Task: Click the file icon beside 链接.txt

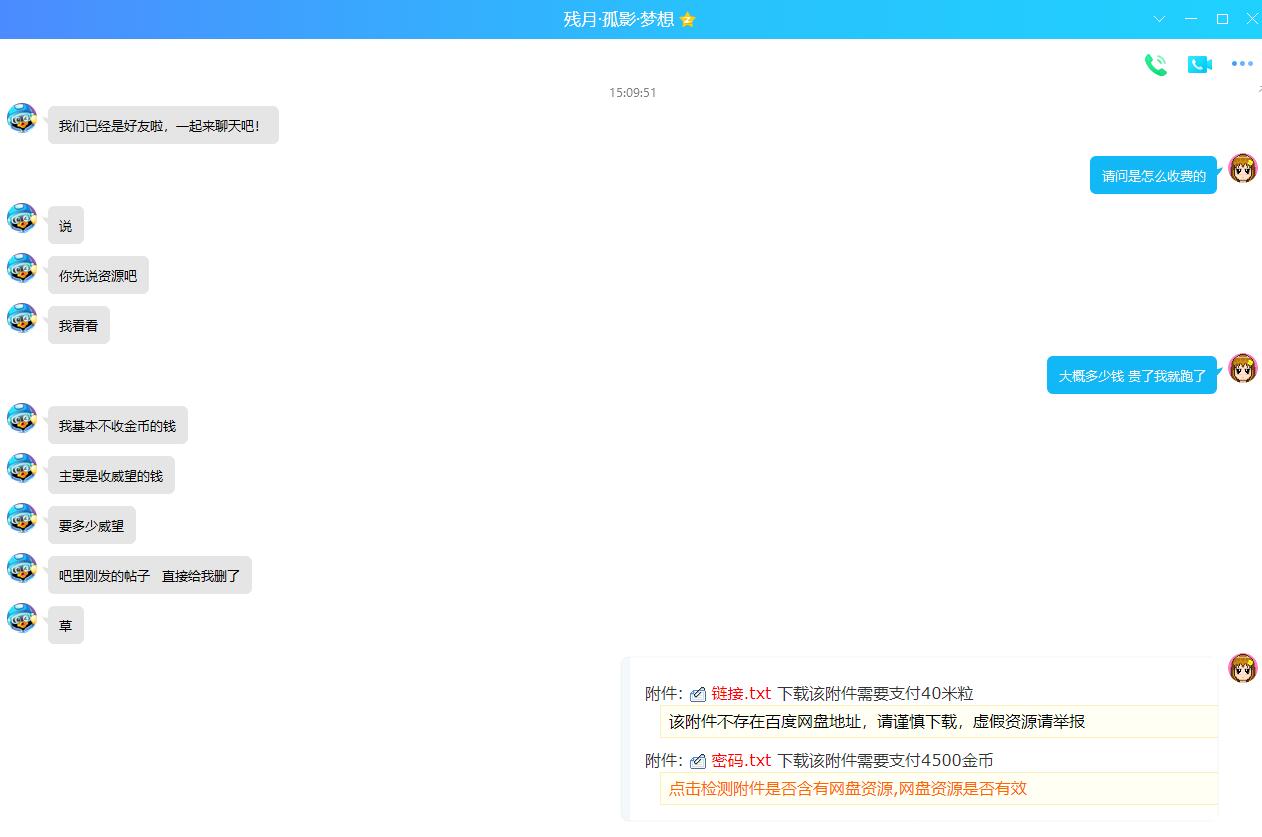Action: (x=698, y=694)
